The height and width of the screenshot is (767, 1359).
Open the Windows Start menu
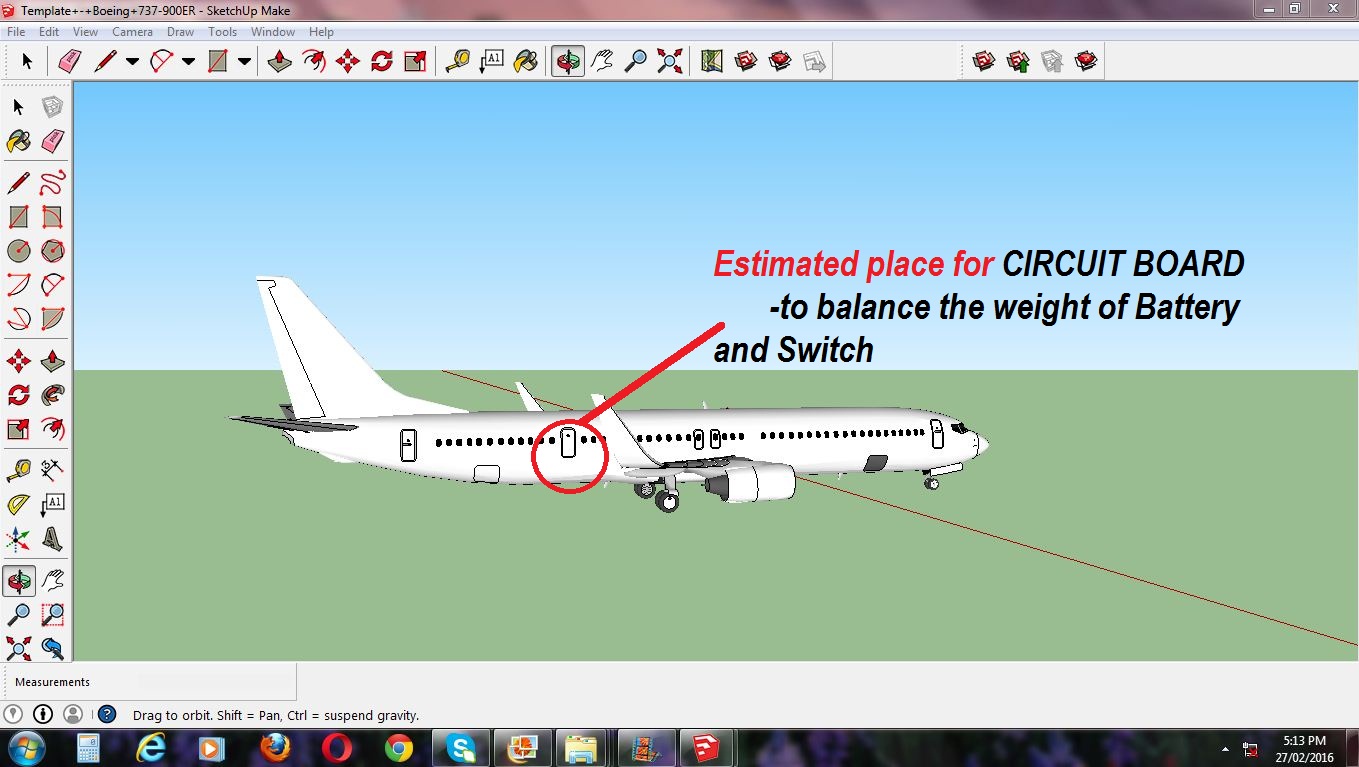pos(25,748)
